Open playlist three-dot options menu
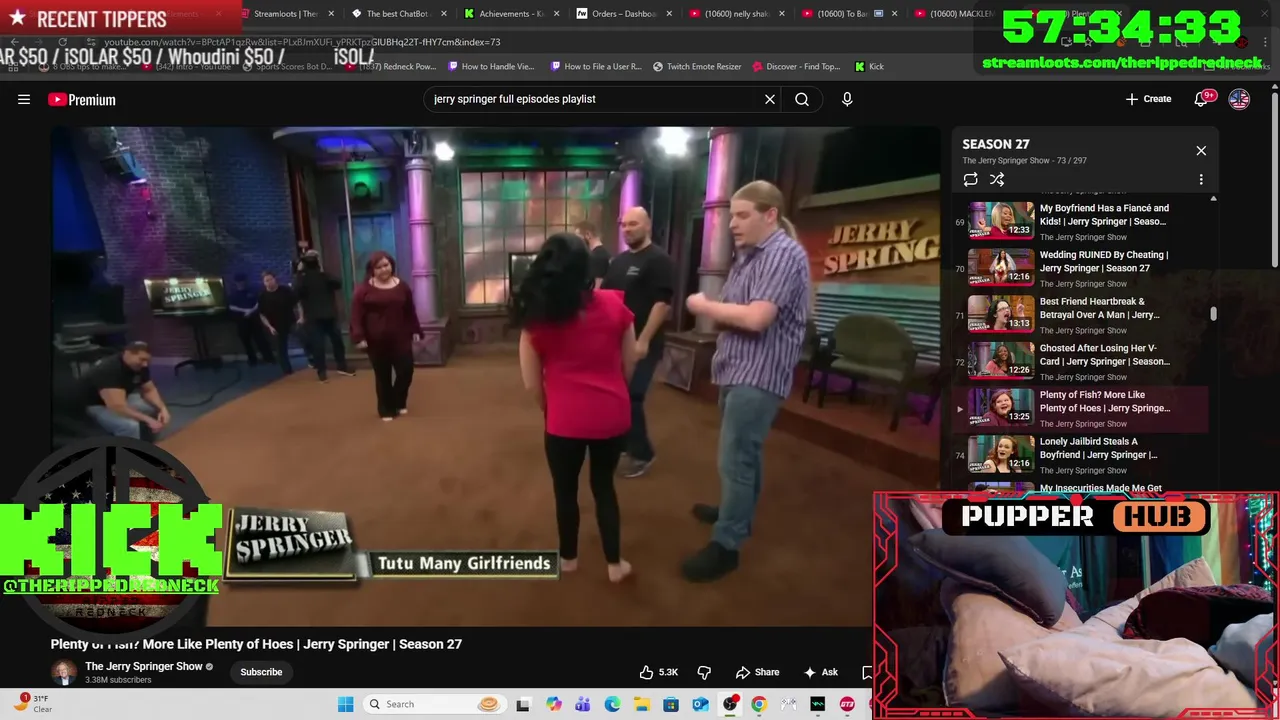The height and width of the screenshot is (720, 1280). click(1201, 180)
